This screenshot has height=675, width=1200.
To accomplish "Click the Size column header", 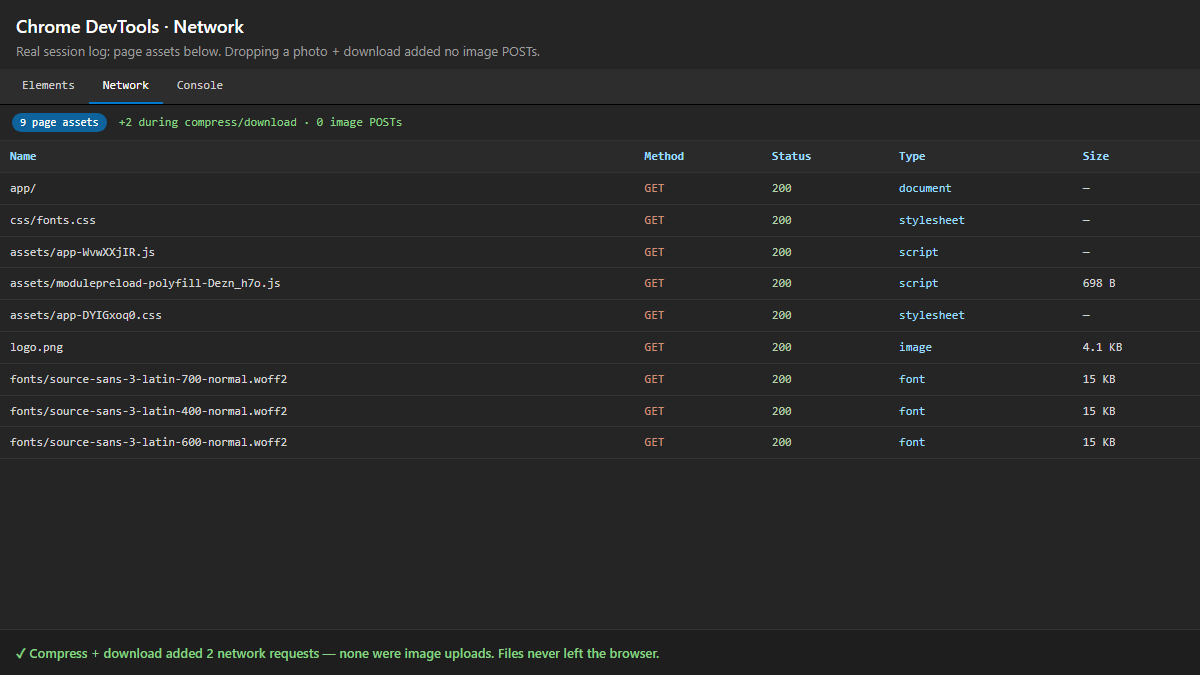I will click(1096, 156).
